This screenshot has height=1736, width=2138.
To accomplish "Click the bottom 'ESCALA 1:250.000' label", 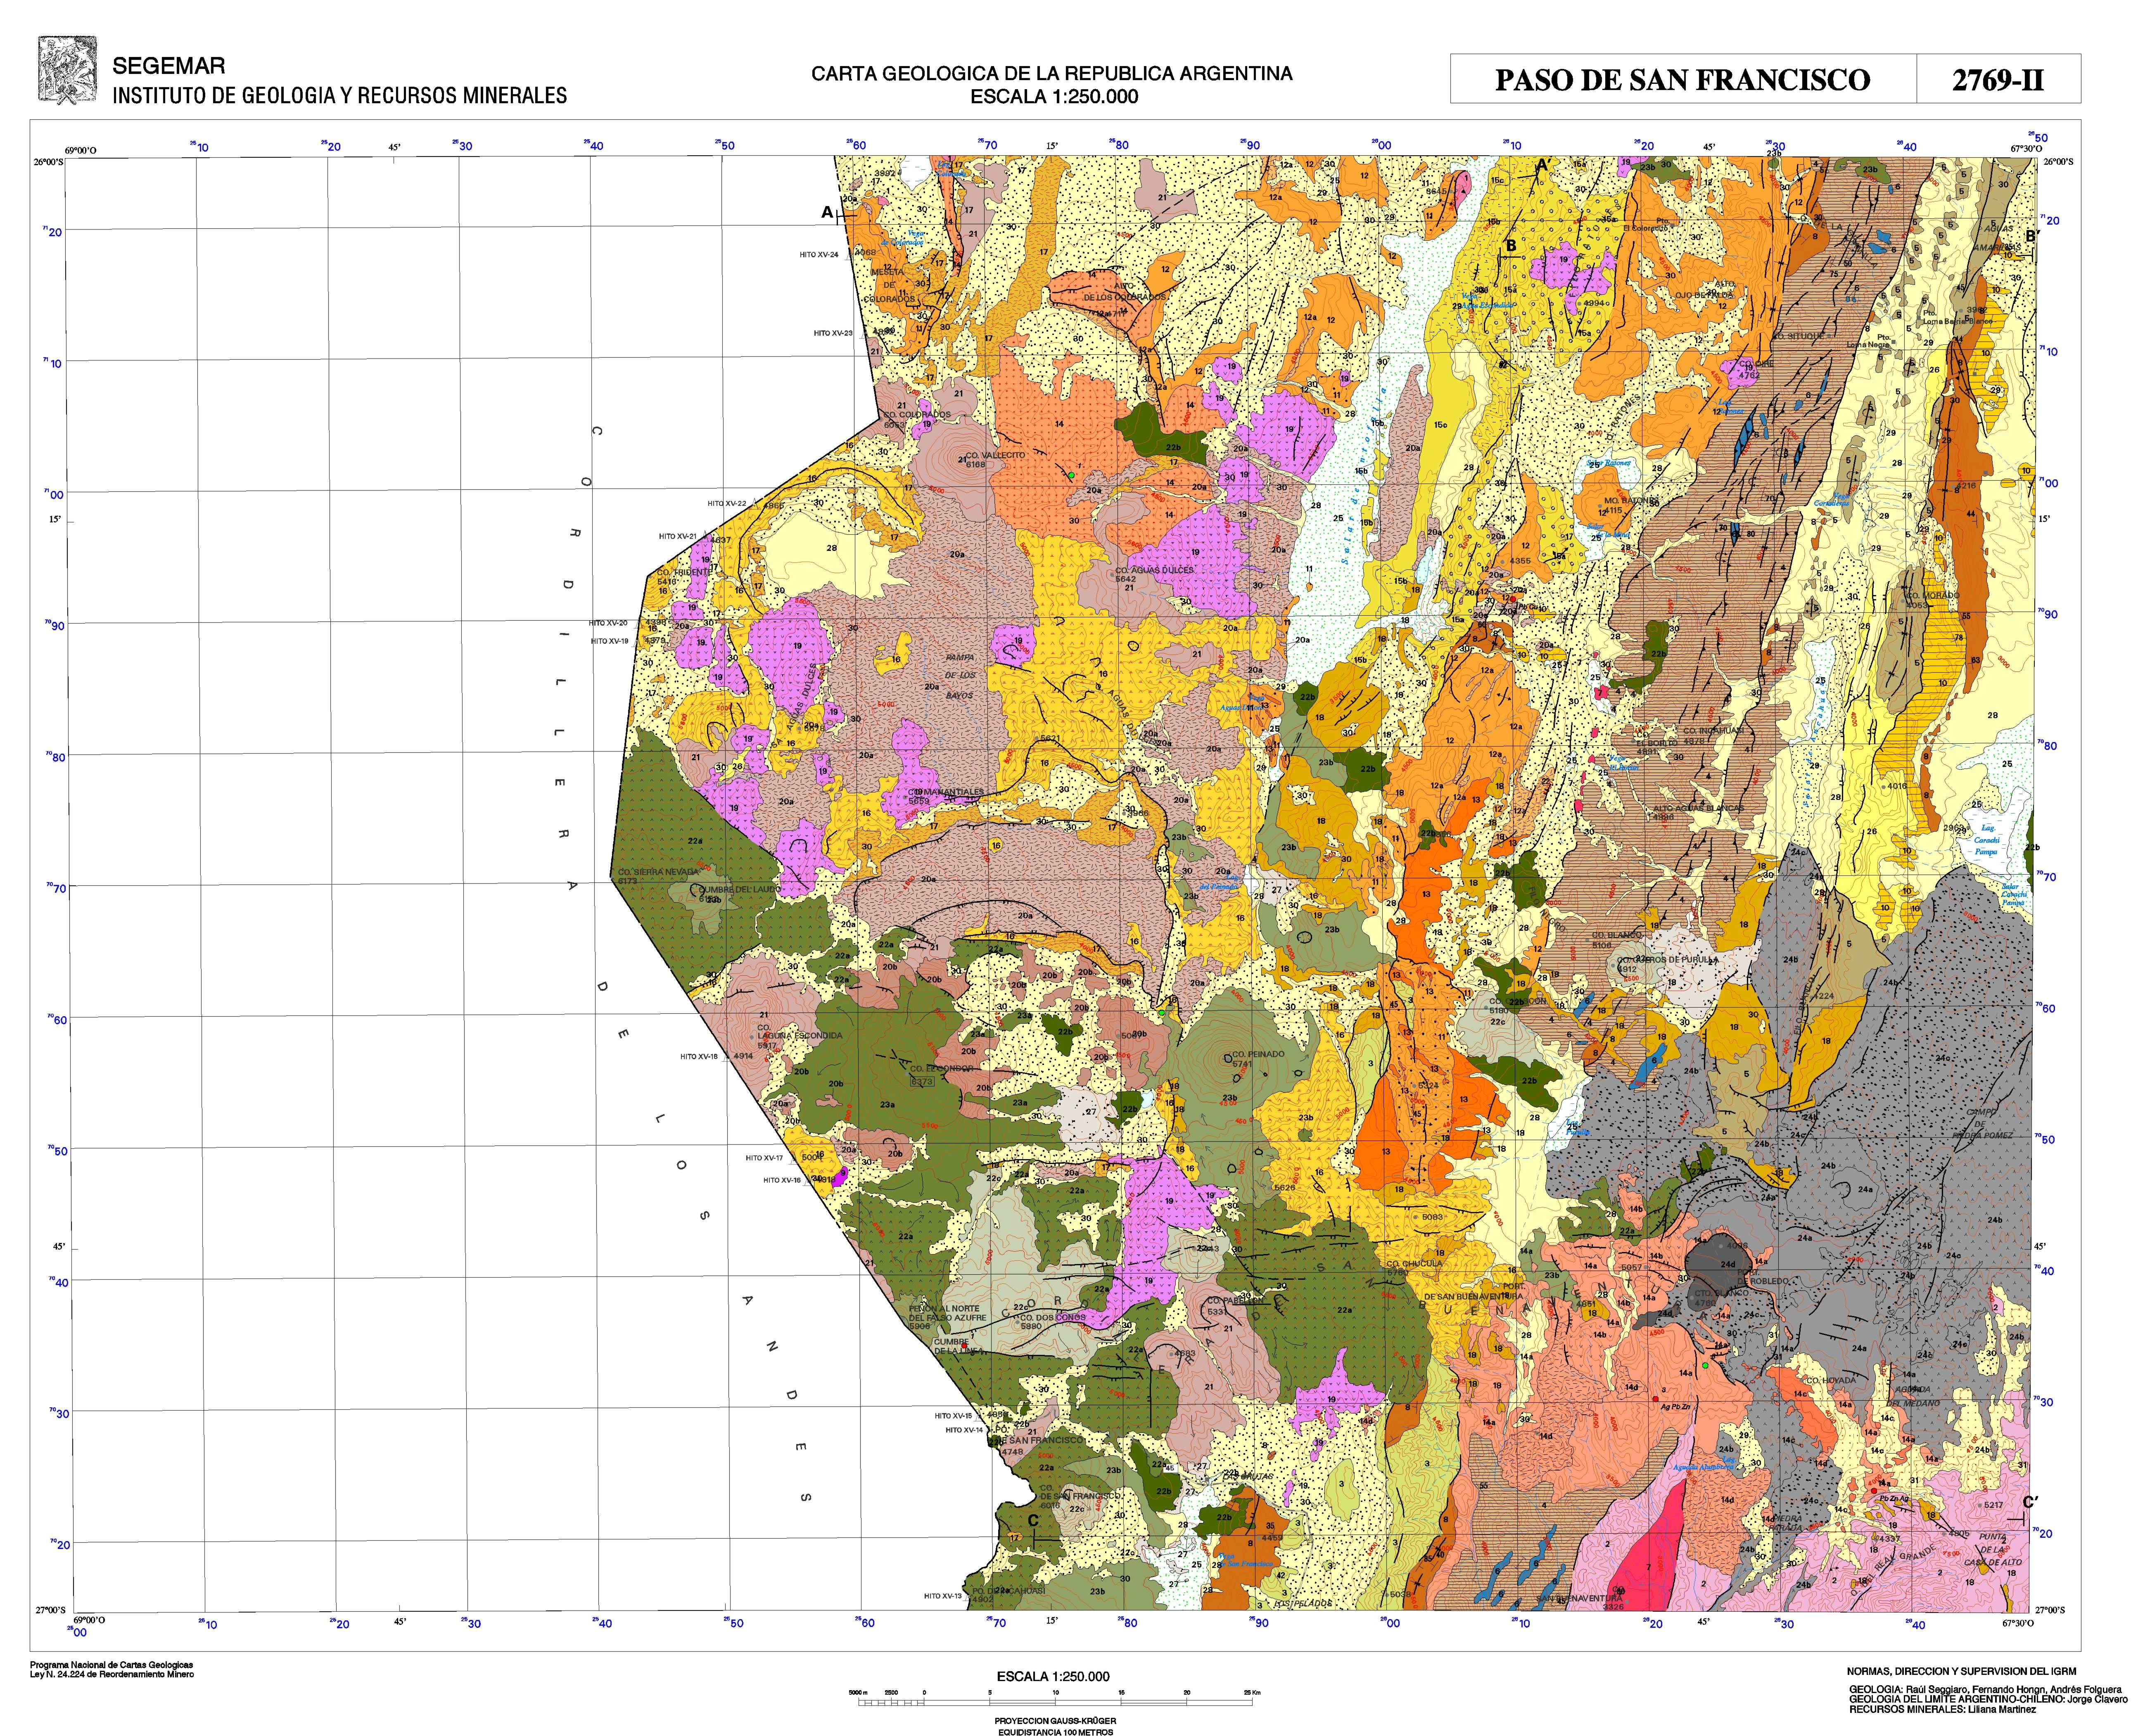I will [x=1053, y=1677].
